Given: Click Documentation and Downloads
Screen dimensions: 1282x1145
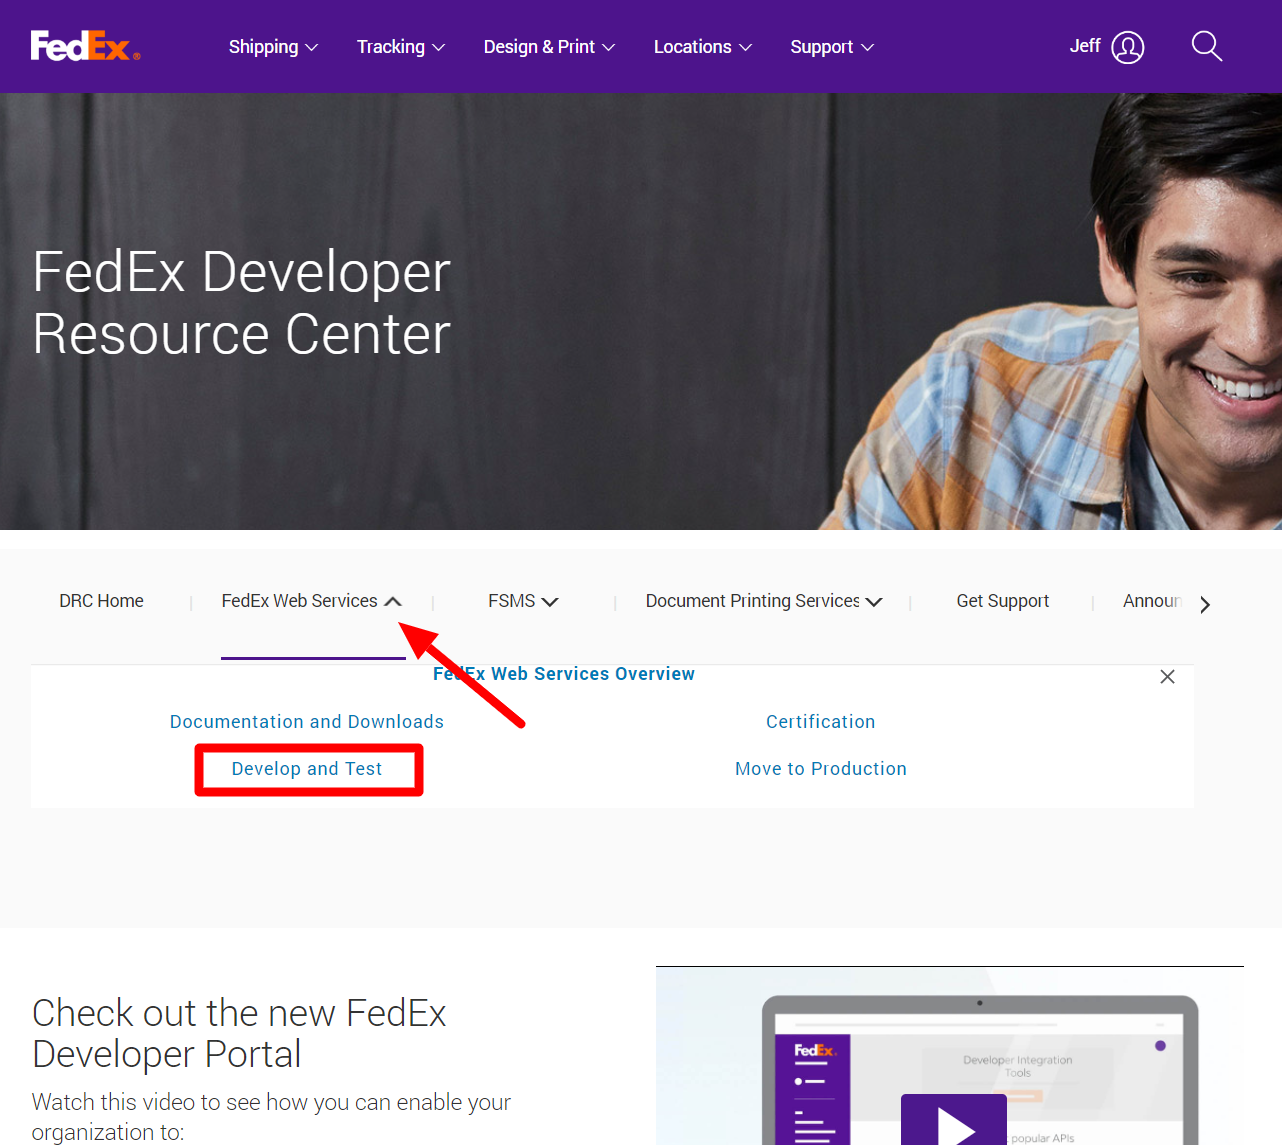Looking at the screenshot, I should [x=306, y=721].
